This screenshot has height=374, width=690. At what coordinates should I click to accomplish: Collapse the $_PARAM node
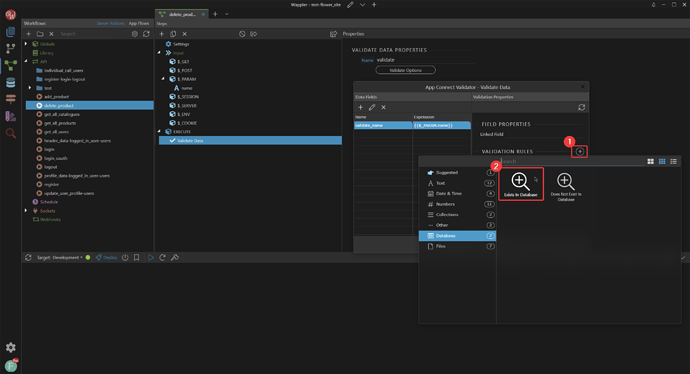pyautogui.click(x=163, y=79)
